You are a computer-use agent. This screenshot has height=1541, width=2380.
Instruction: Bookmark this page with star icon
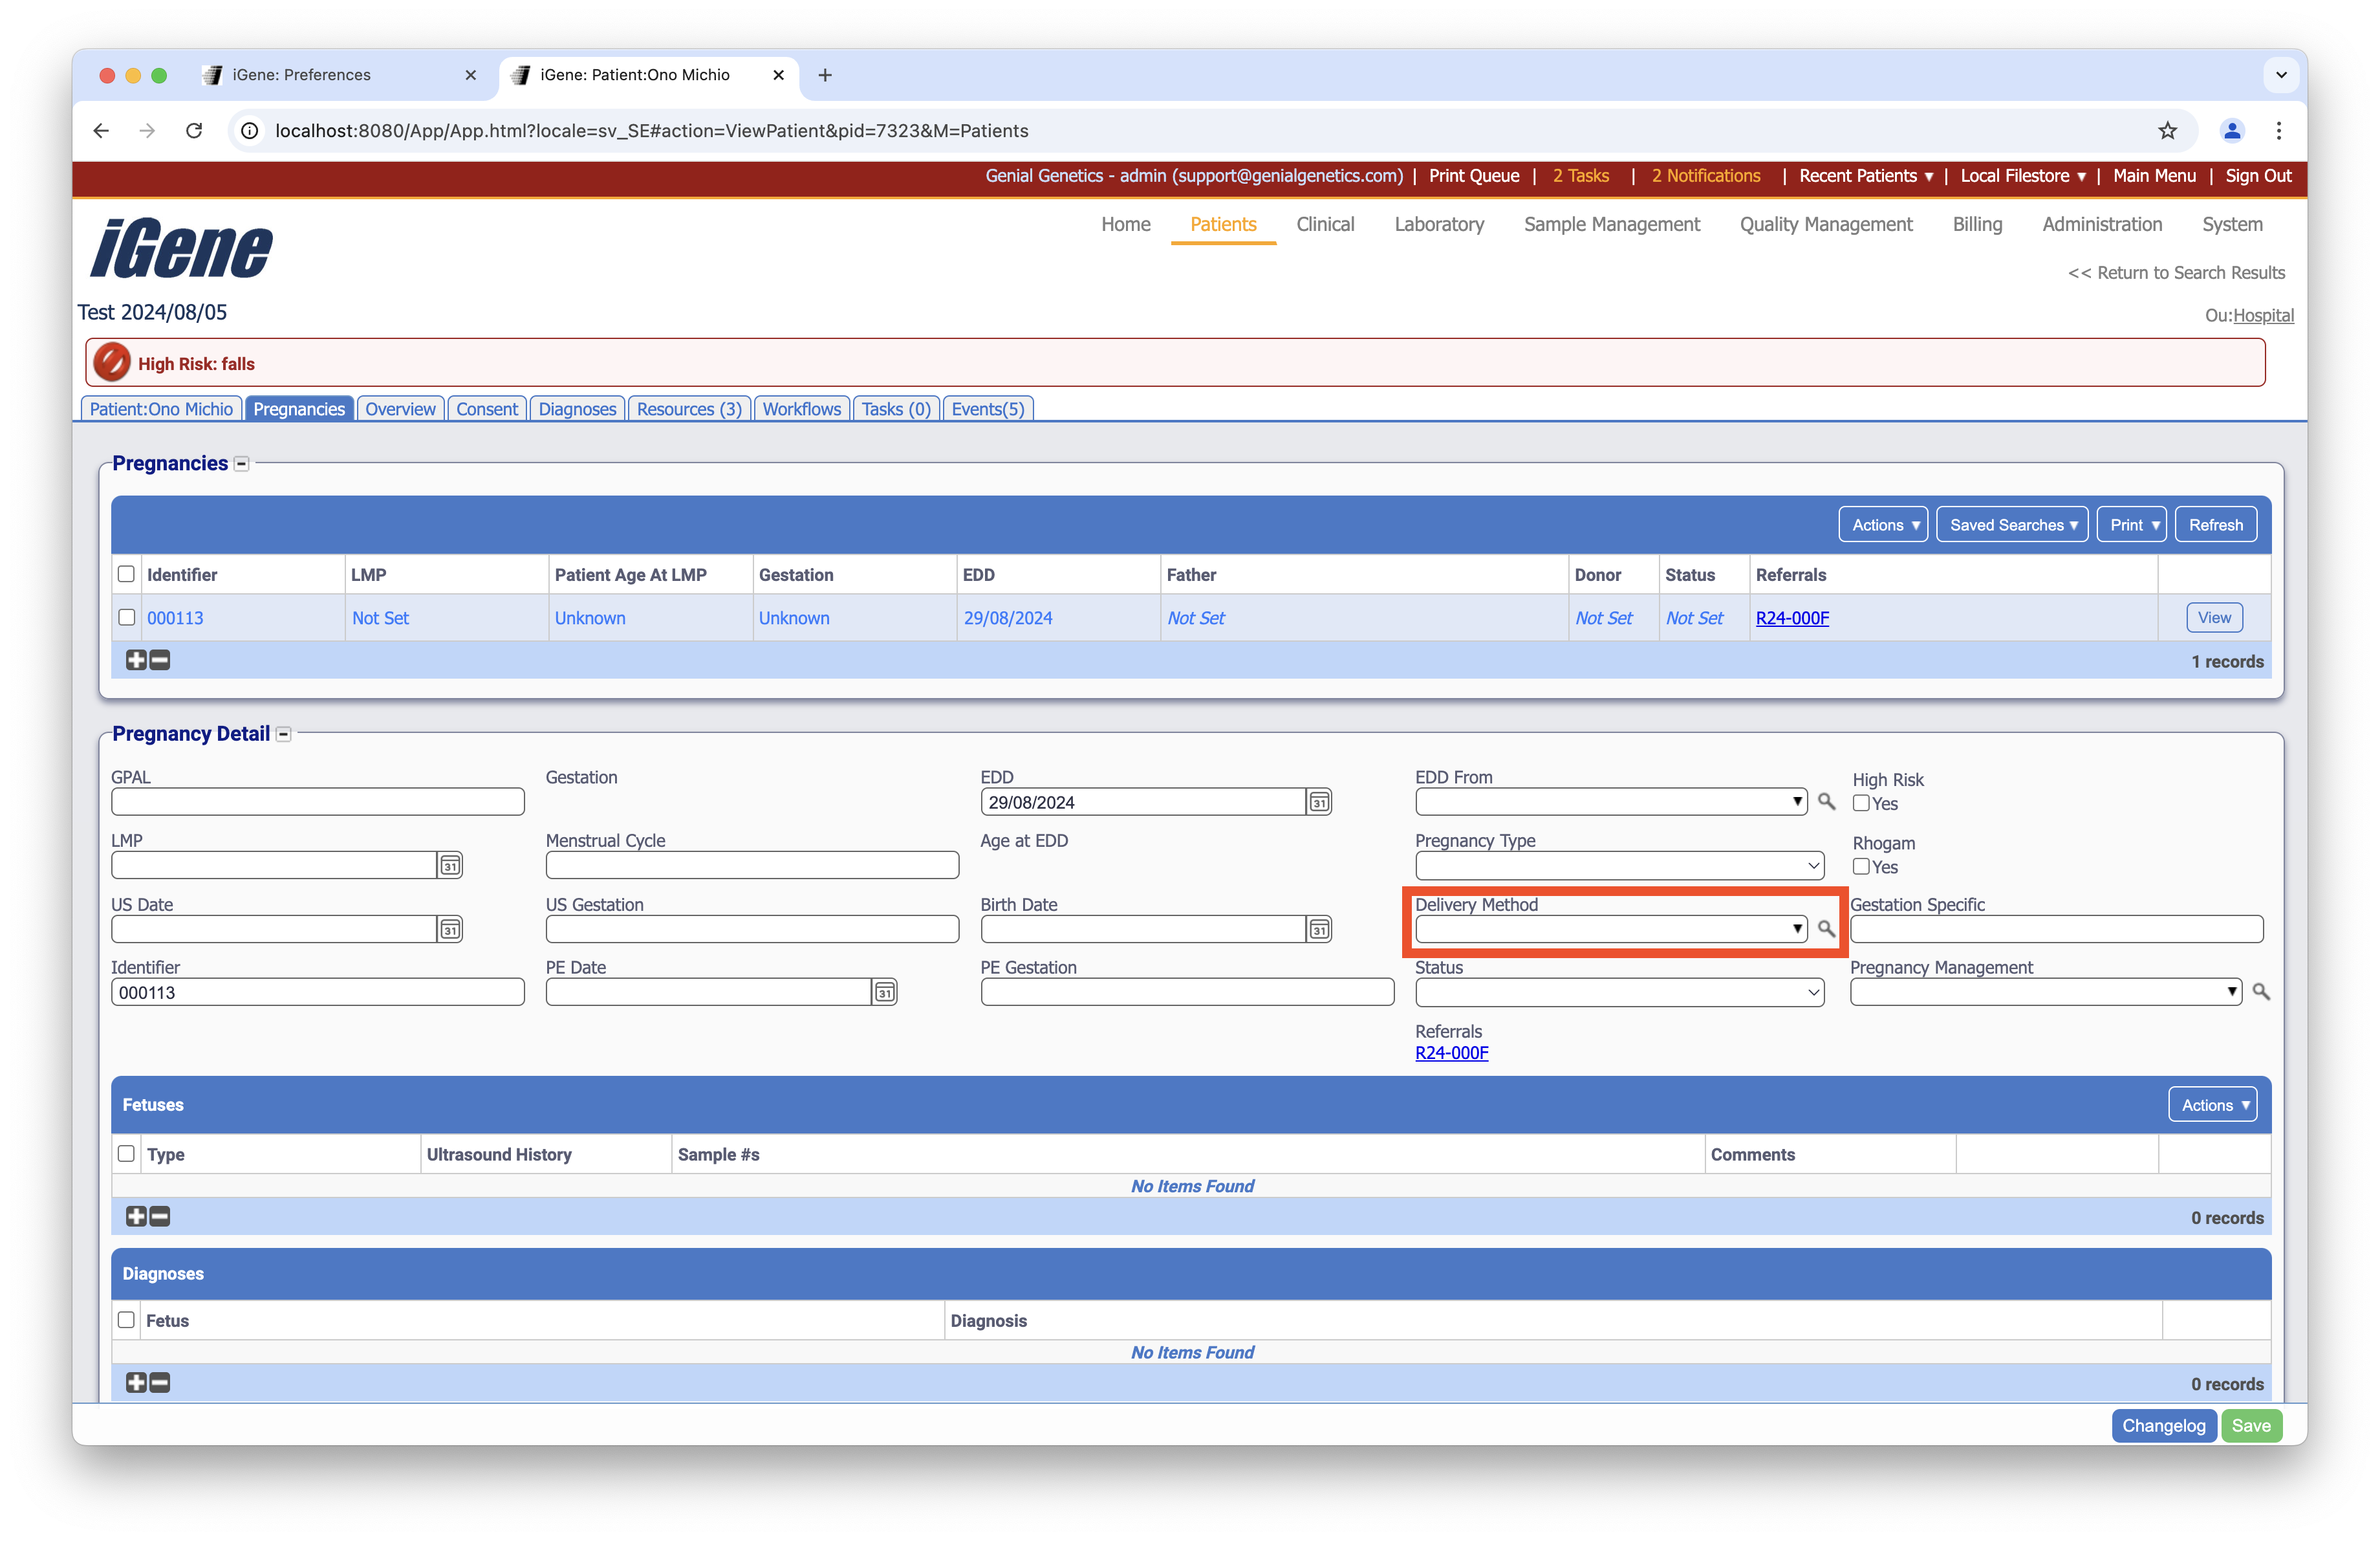point(2167,131)
